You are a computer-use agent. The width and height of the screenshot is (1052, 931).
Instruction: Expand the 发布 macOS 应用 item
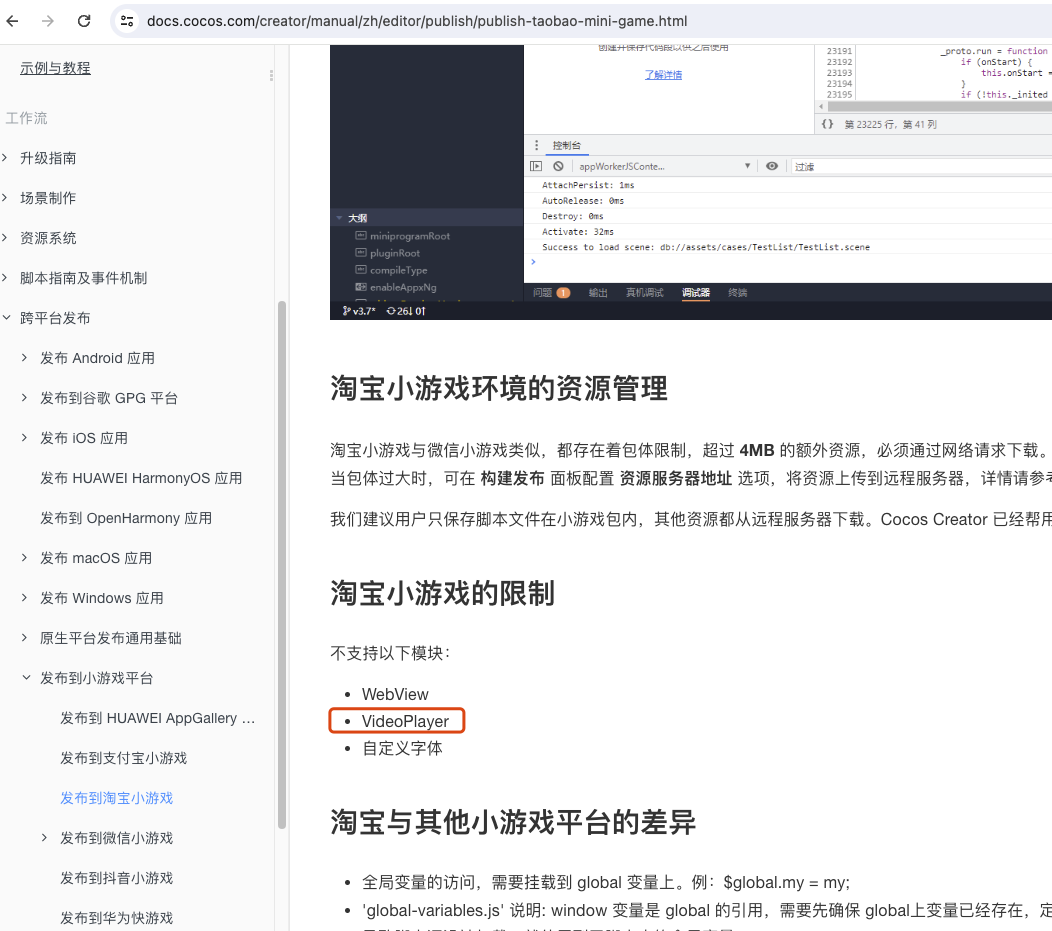[24, 557]
